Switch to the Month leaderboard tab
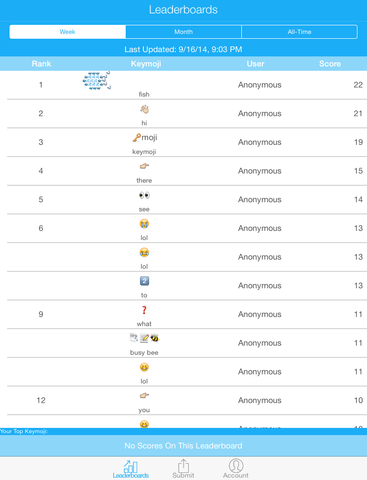Screen dimensions: 367x480 183,32
